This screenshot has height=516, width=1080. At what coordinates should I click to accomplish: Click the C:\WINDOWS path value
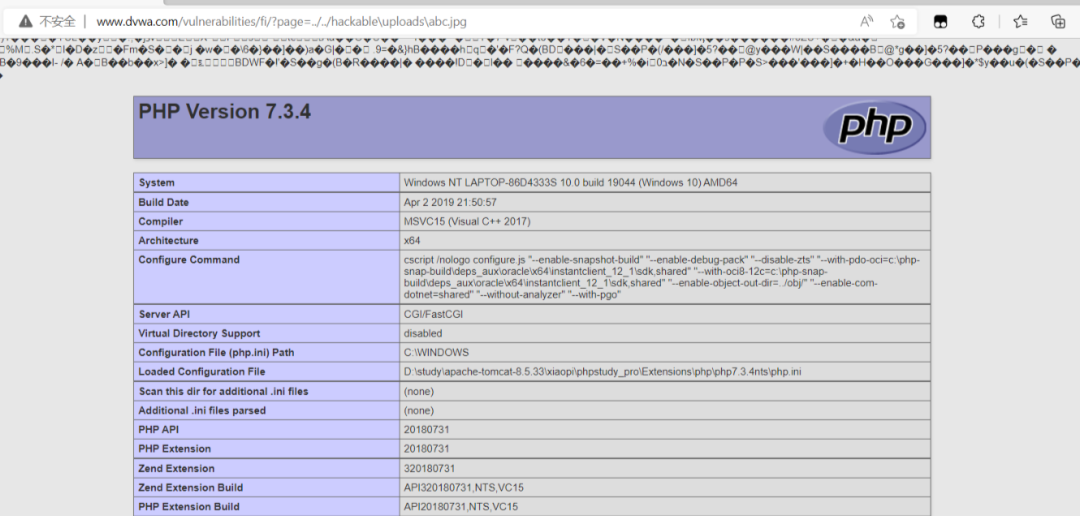[x=436, y=352]
